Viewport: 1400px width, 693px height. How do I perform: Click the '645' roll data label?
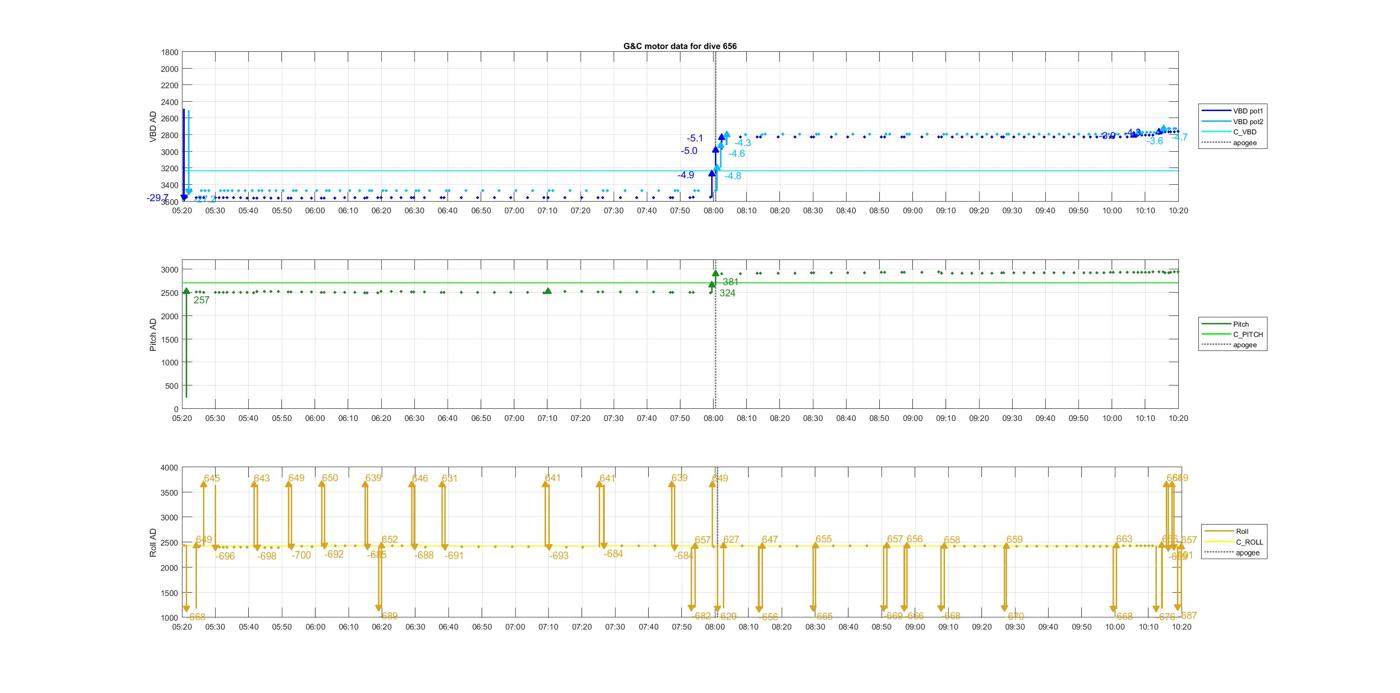pyautogui.click(x=211, y=478)
